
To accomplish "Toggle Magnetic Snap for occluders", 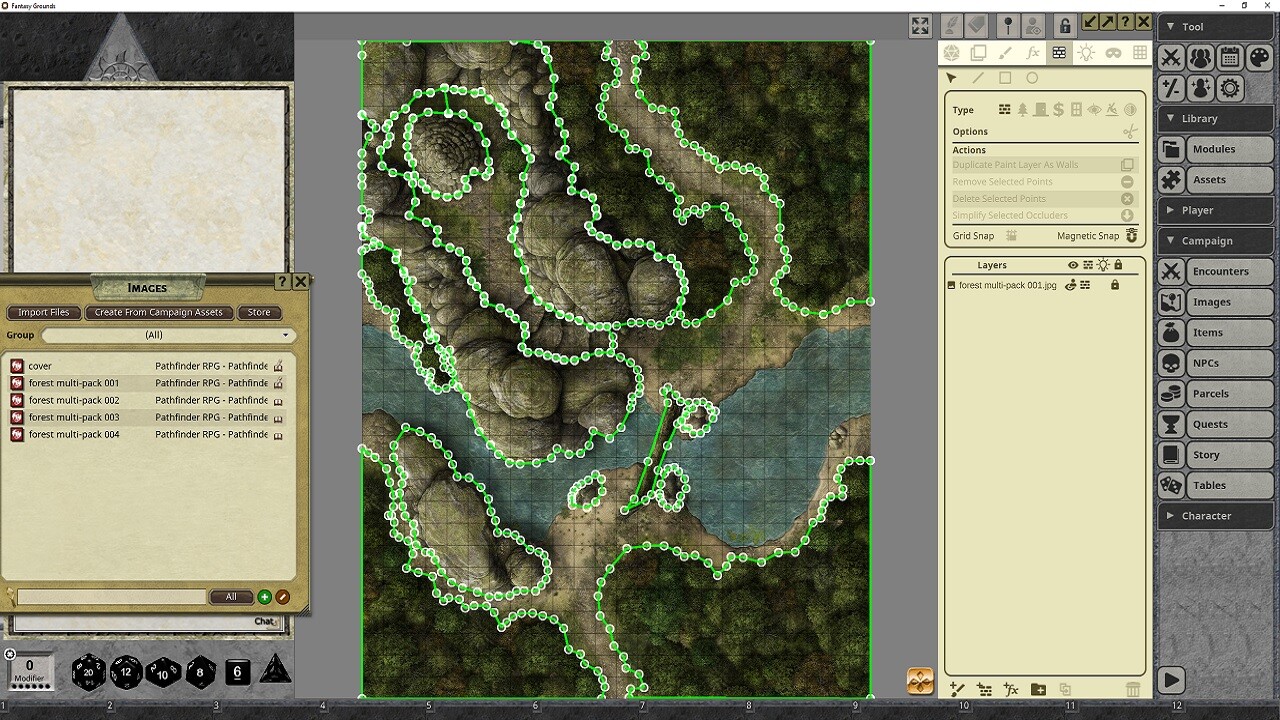I will (1131, 236).
